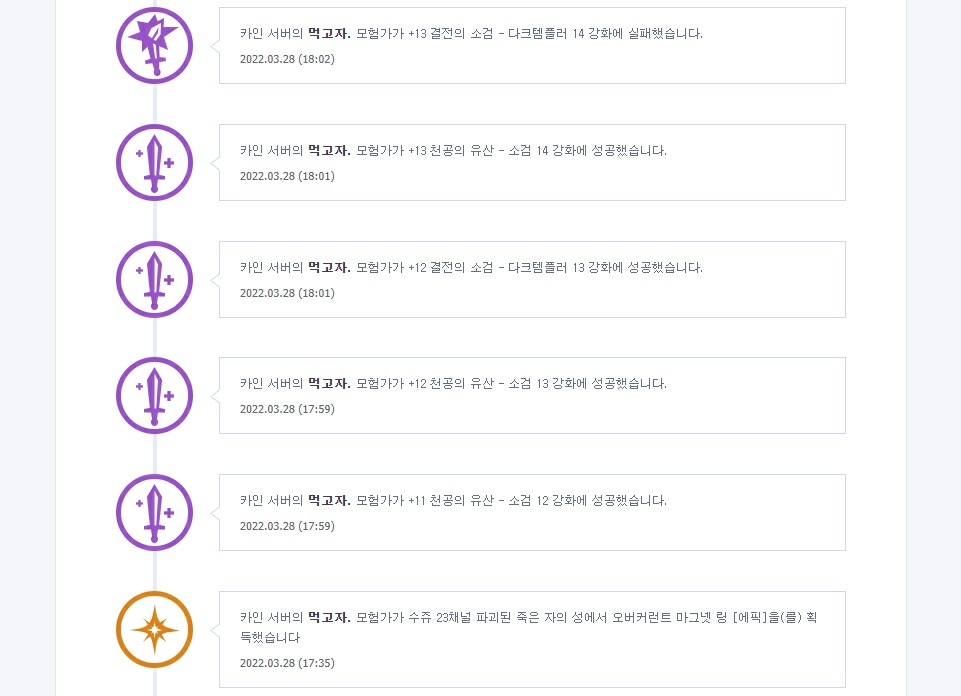Click the orange epic item star icon

coord(154,629)
